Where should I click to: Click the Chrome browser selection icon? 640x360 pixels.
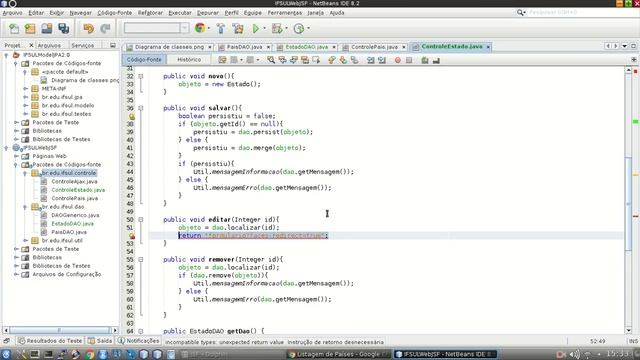coord(200,28)
